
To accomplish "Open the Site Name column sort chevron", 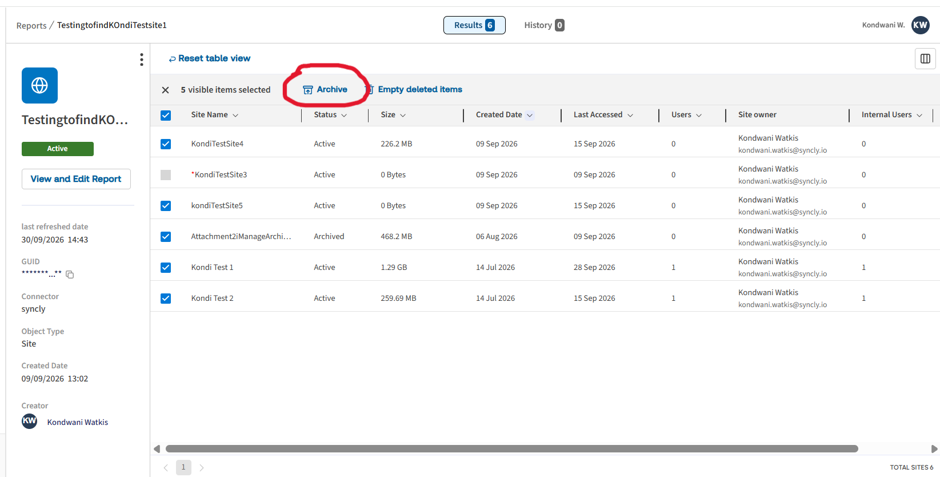I will pos(235,115).
